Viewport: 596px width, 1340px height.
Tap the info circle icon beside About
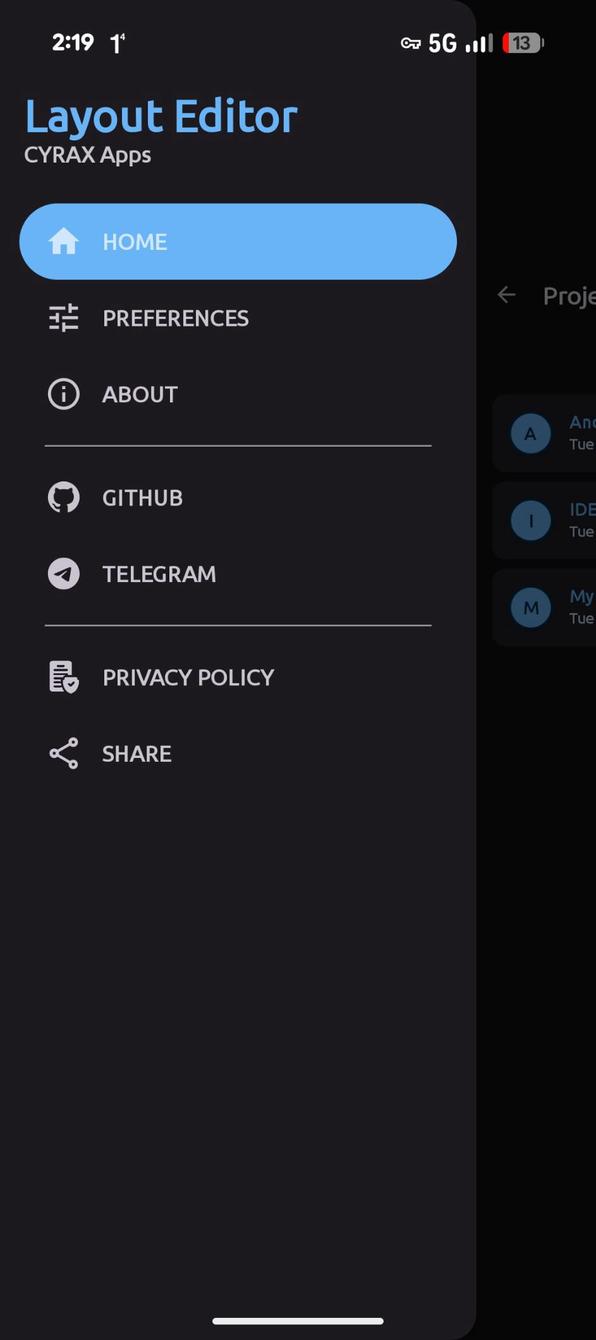[64, 394]
